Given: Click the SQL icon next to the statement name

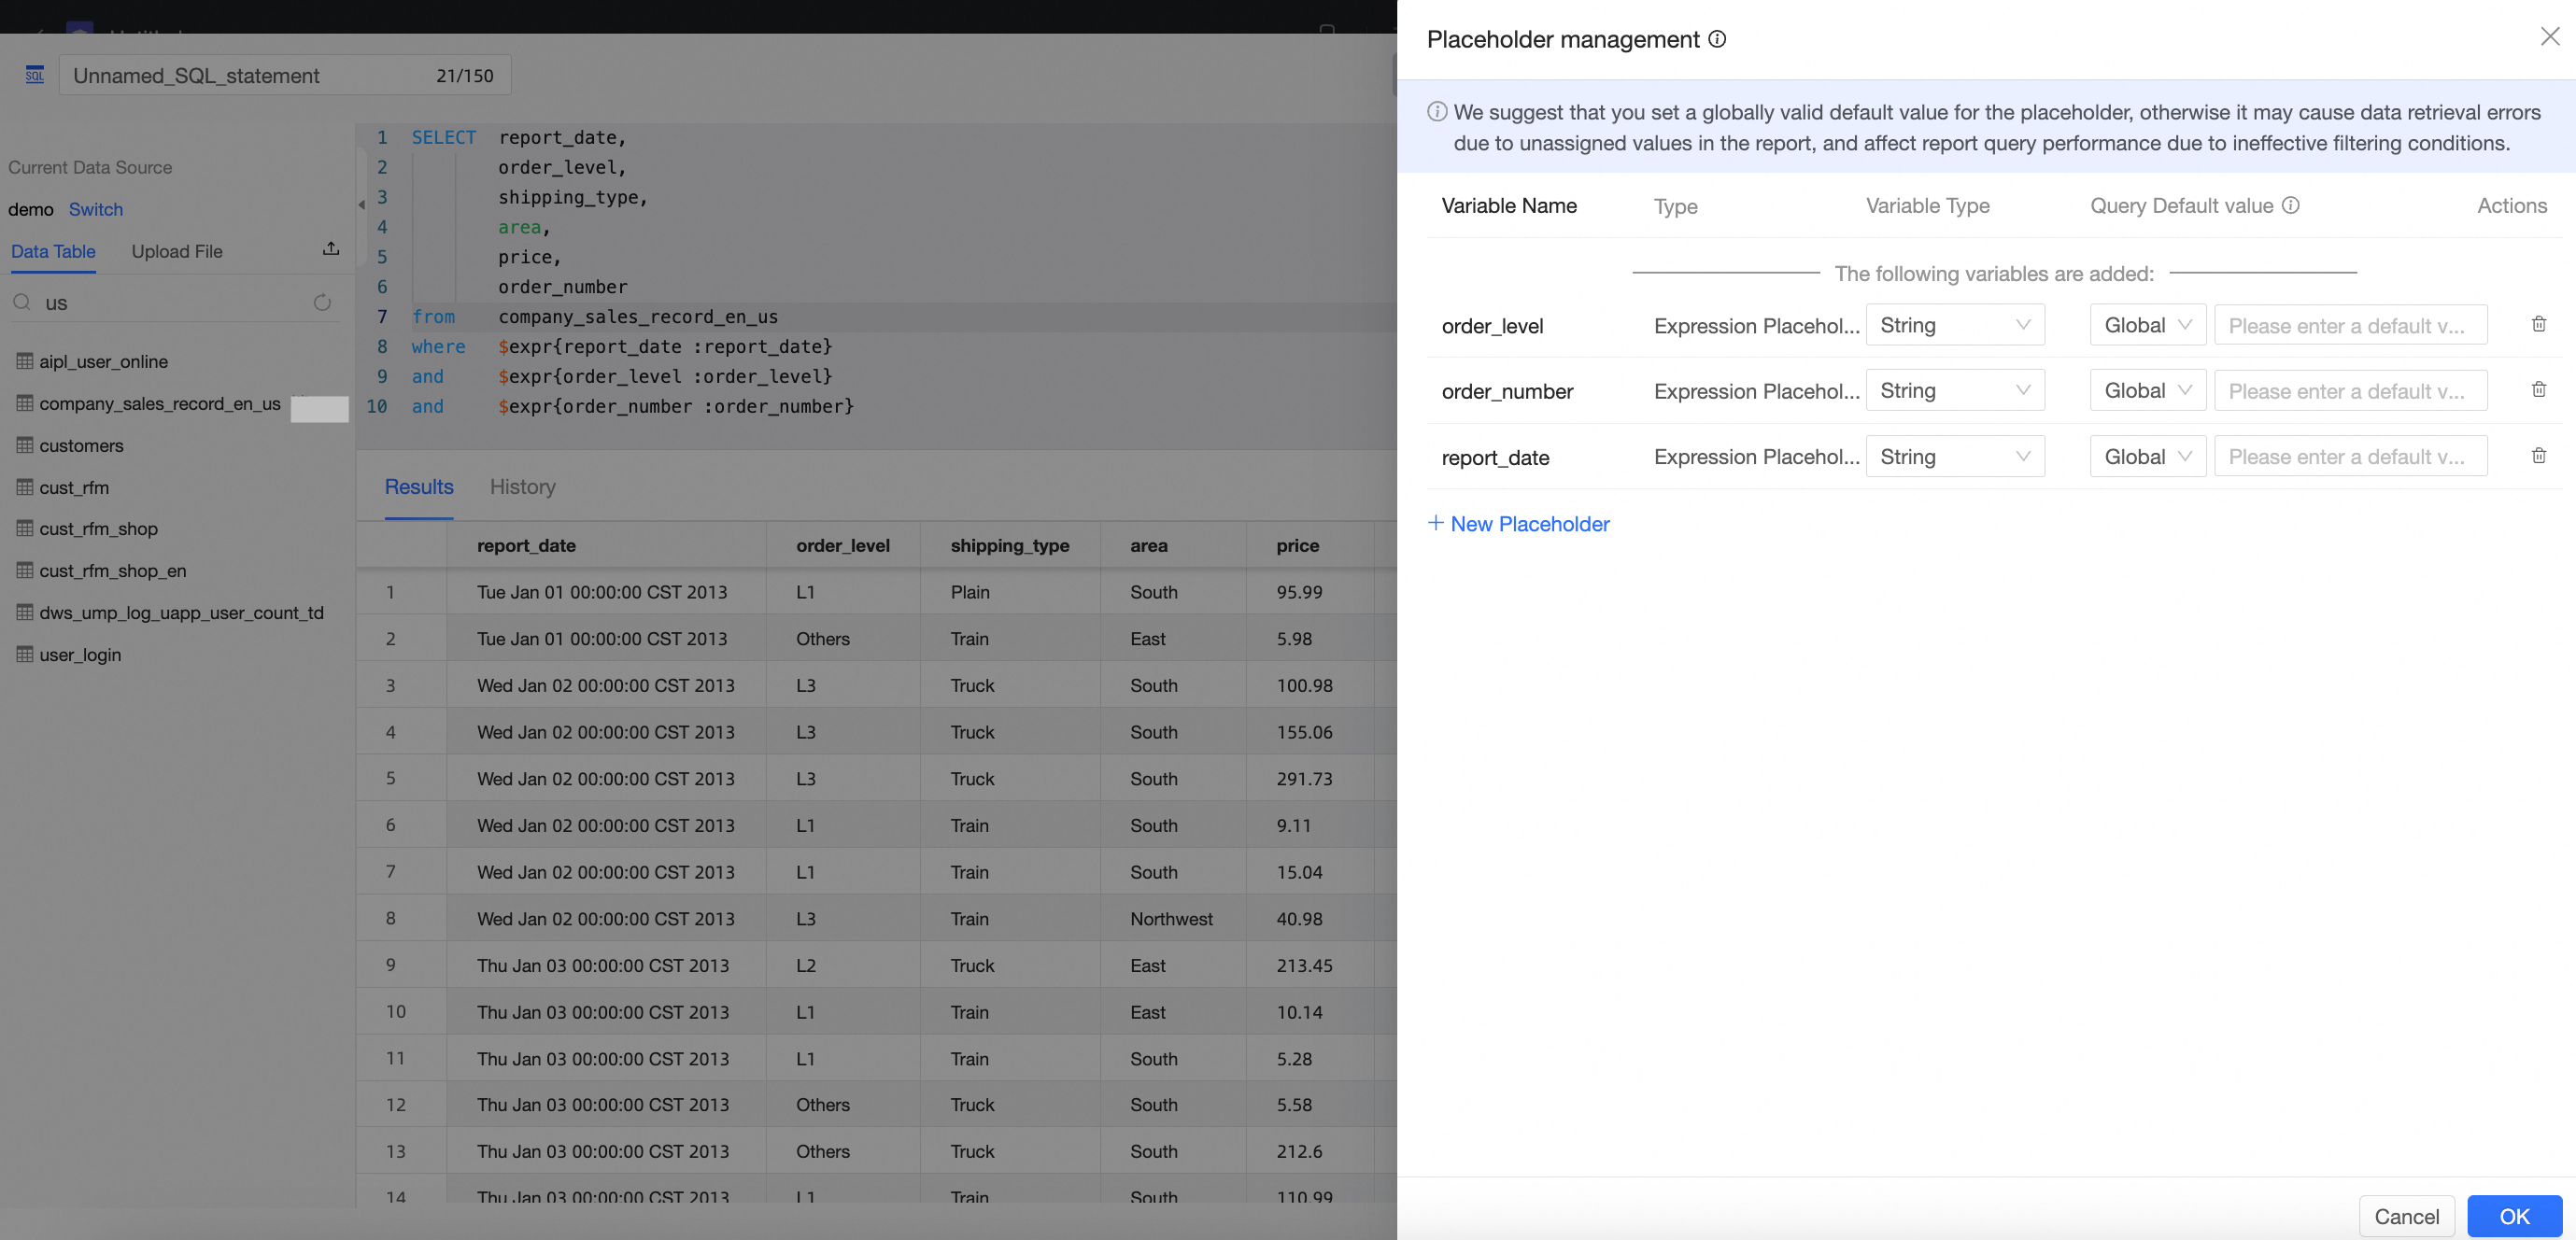Looking at the screenshot, I should [x=35, y=75].
